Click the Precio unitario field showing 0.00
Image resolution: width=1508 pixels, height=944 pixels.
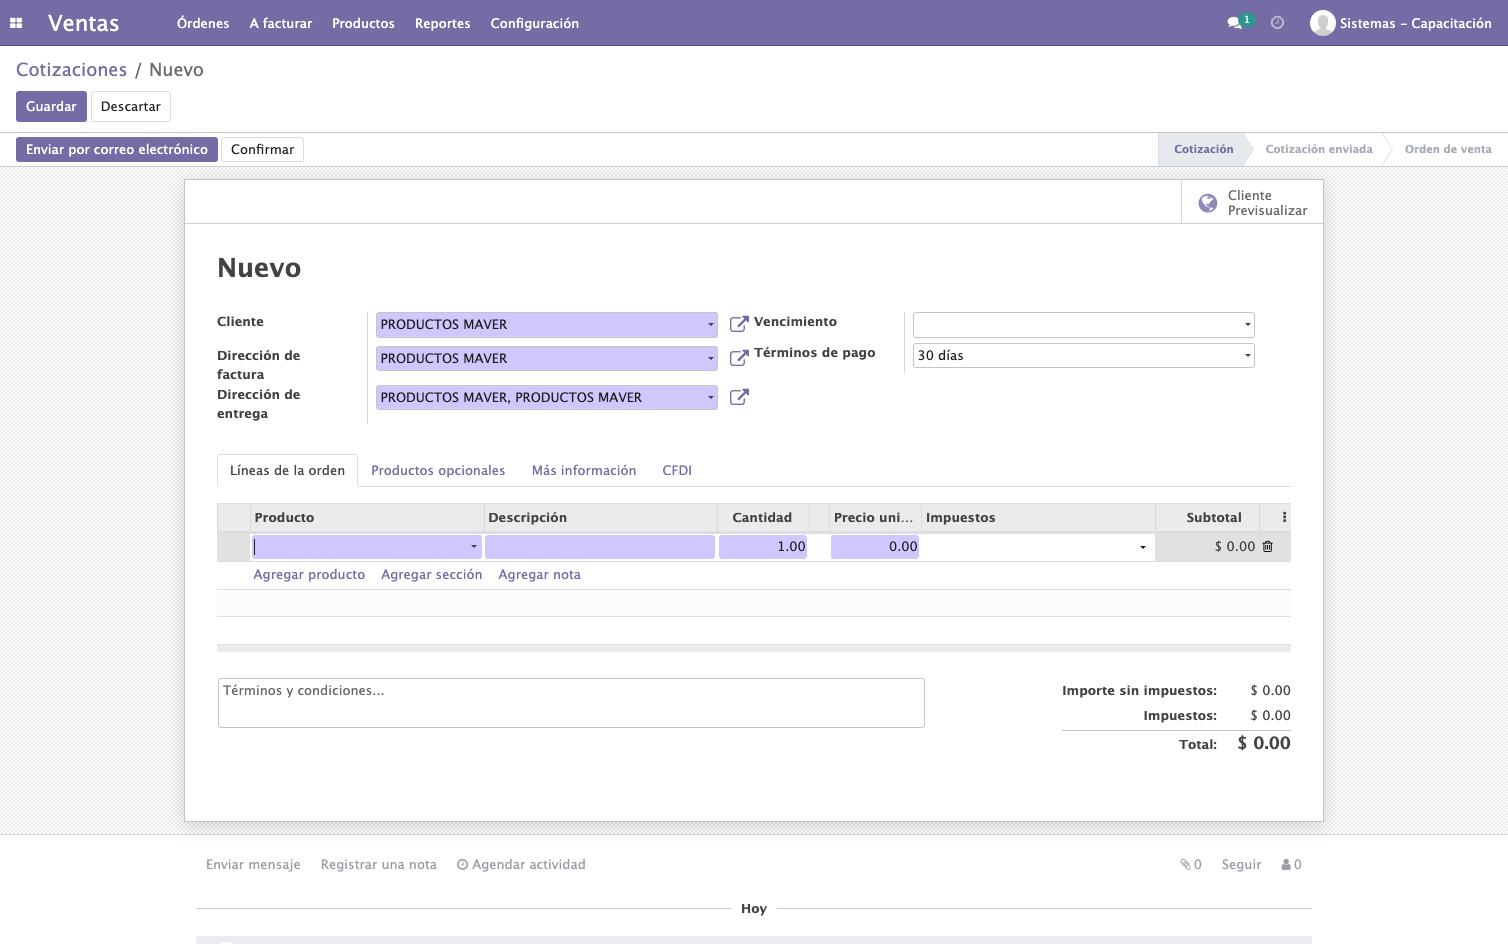tap(875, 547)
